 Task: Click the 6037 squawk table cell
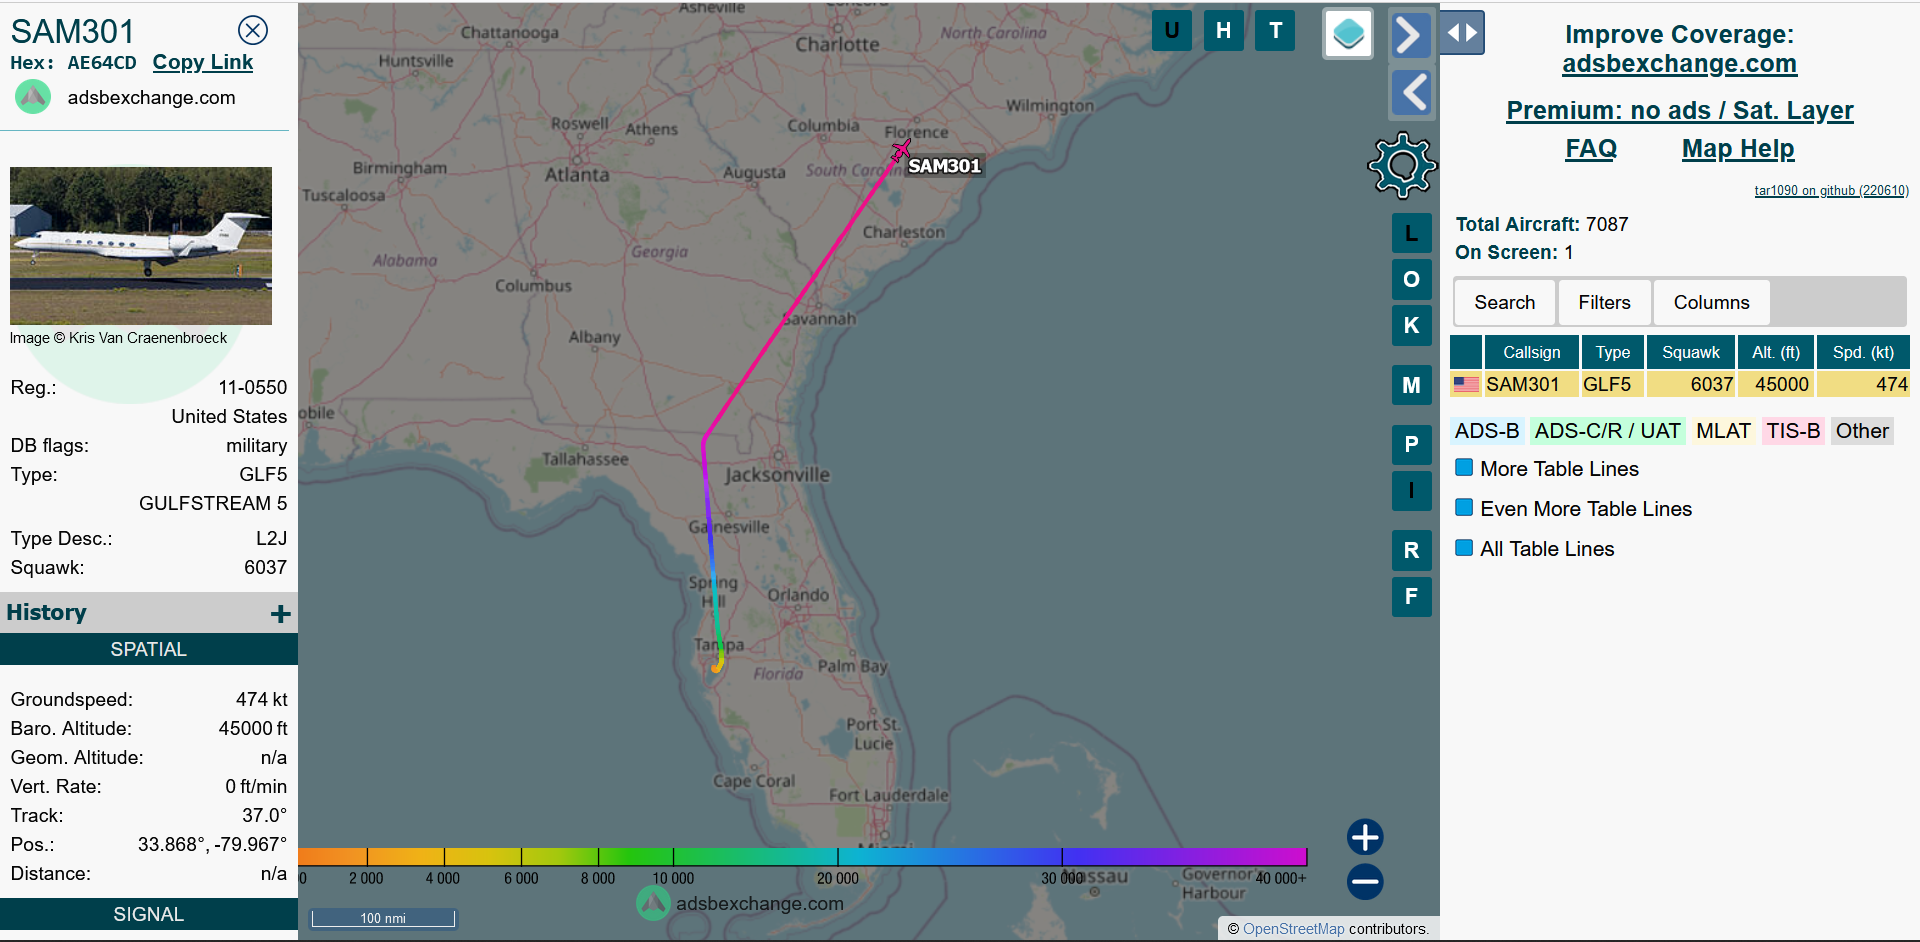[1691, 384]
